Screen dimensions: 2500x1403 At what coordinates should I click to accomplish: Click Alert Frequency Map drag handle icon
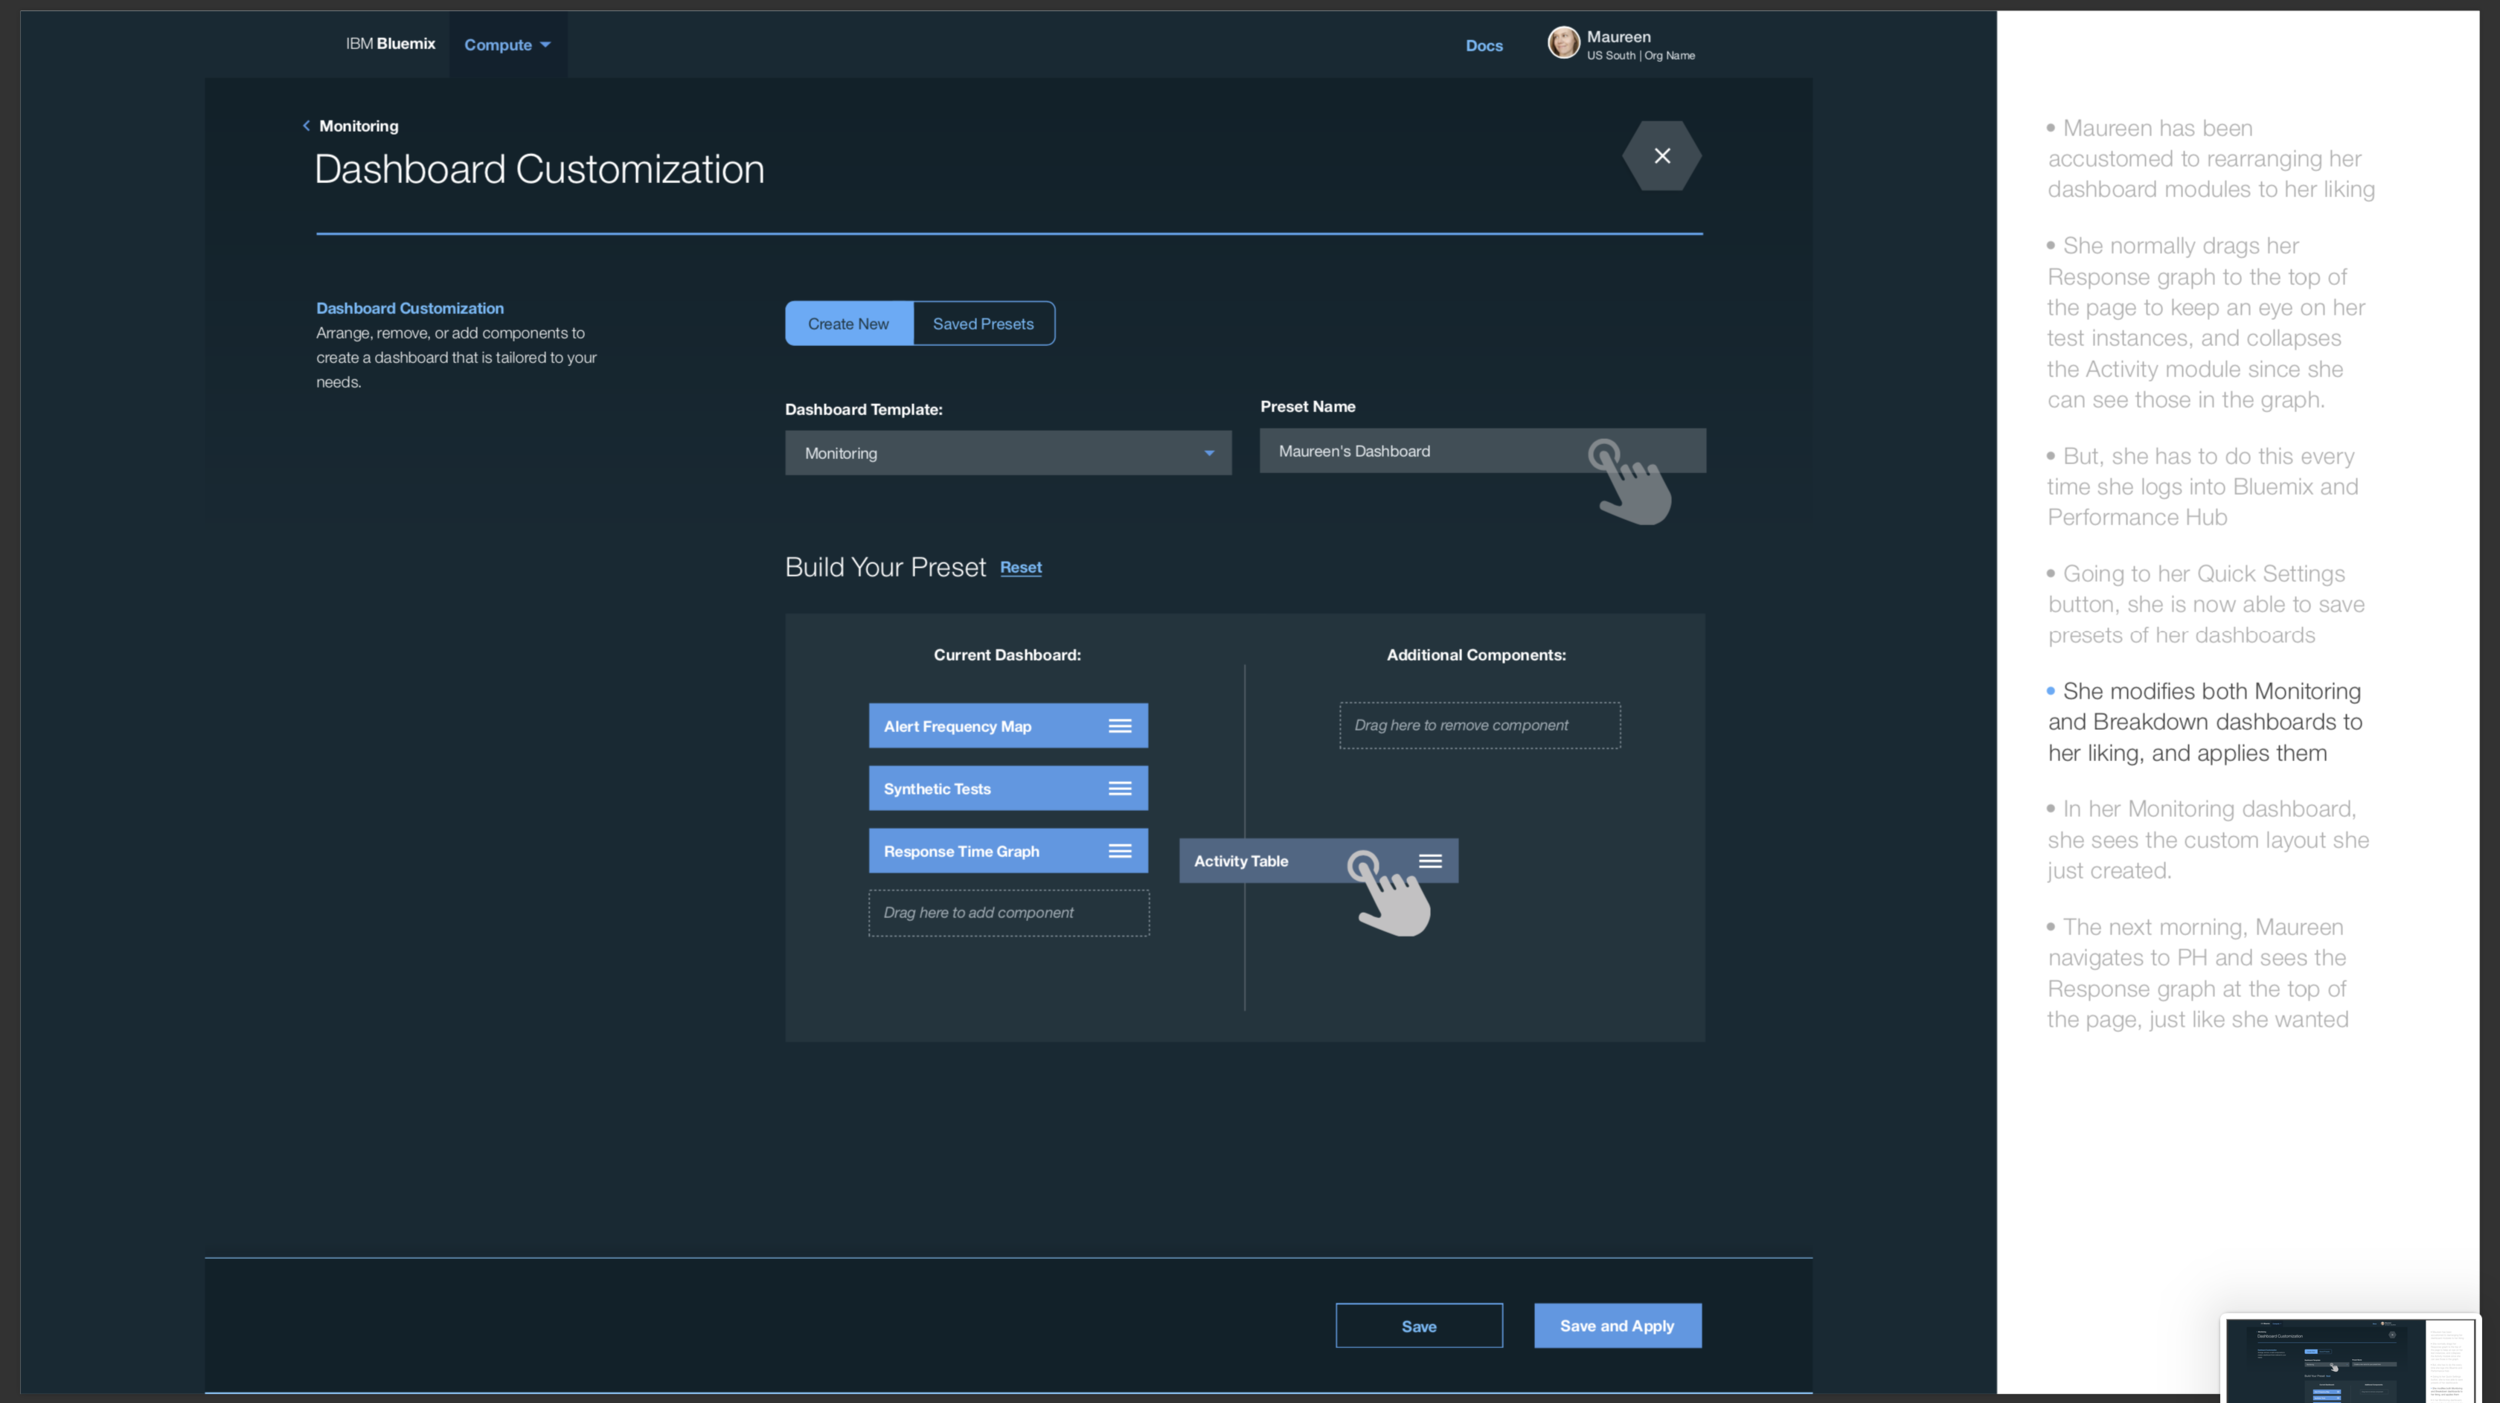click(1119, 726)
